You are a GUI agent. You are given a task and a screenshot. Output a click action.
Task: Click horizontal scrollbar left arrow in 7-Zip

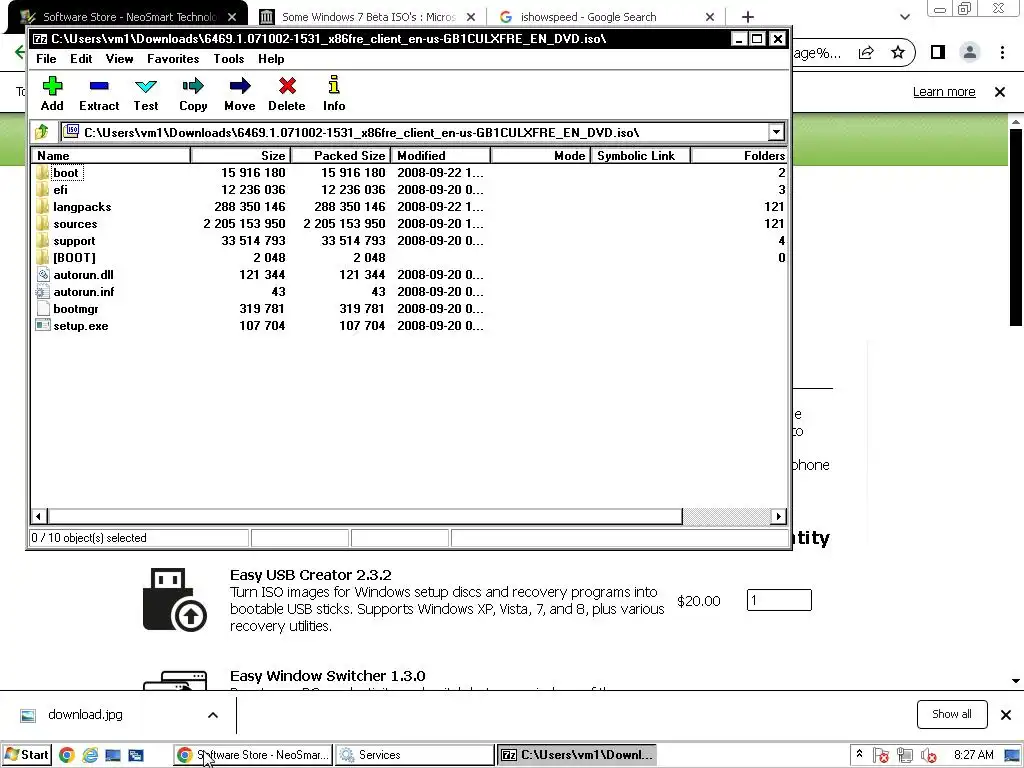(39, 517)
